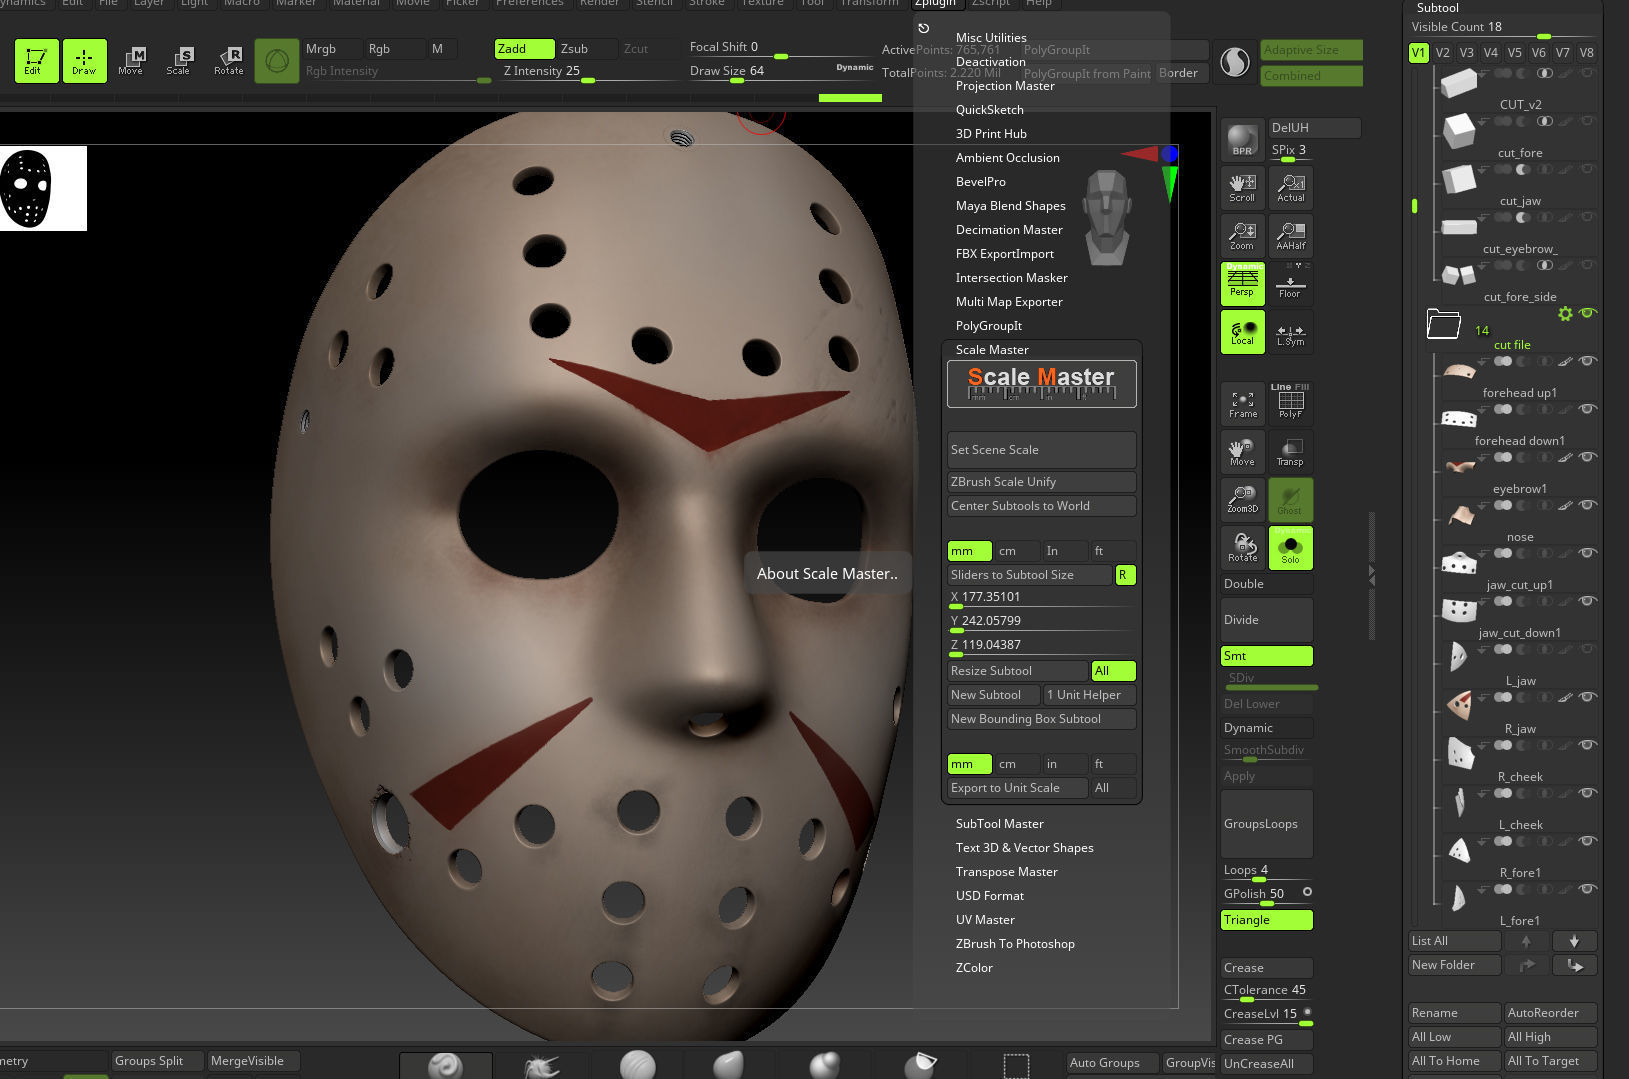Open the Zplugin menu
This screenshot has height=1079, width=1629.
tap(935, 3)
